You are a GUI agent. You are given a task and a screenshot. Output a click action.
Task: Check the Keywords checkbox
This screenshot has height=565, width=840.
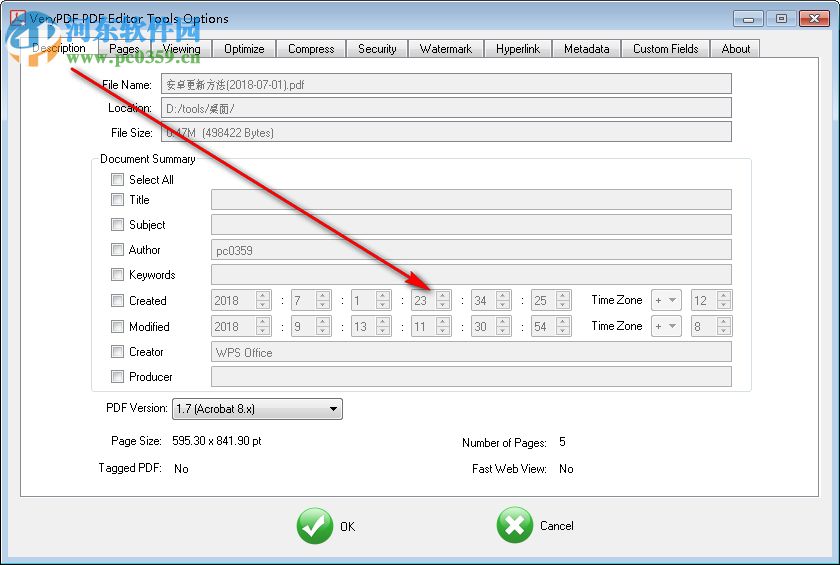tap(117, 275)
